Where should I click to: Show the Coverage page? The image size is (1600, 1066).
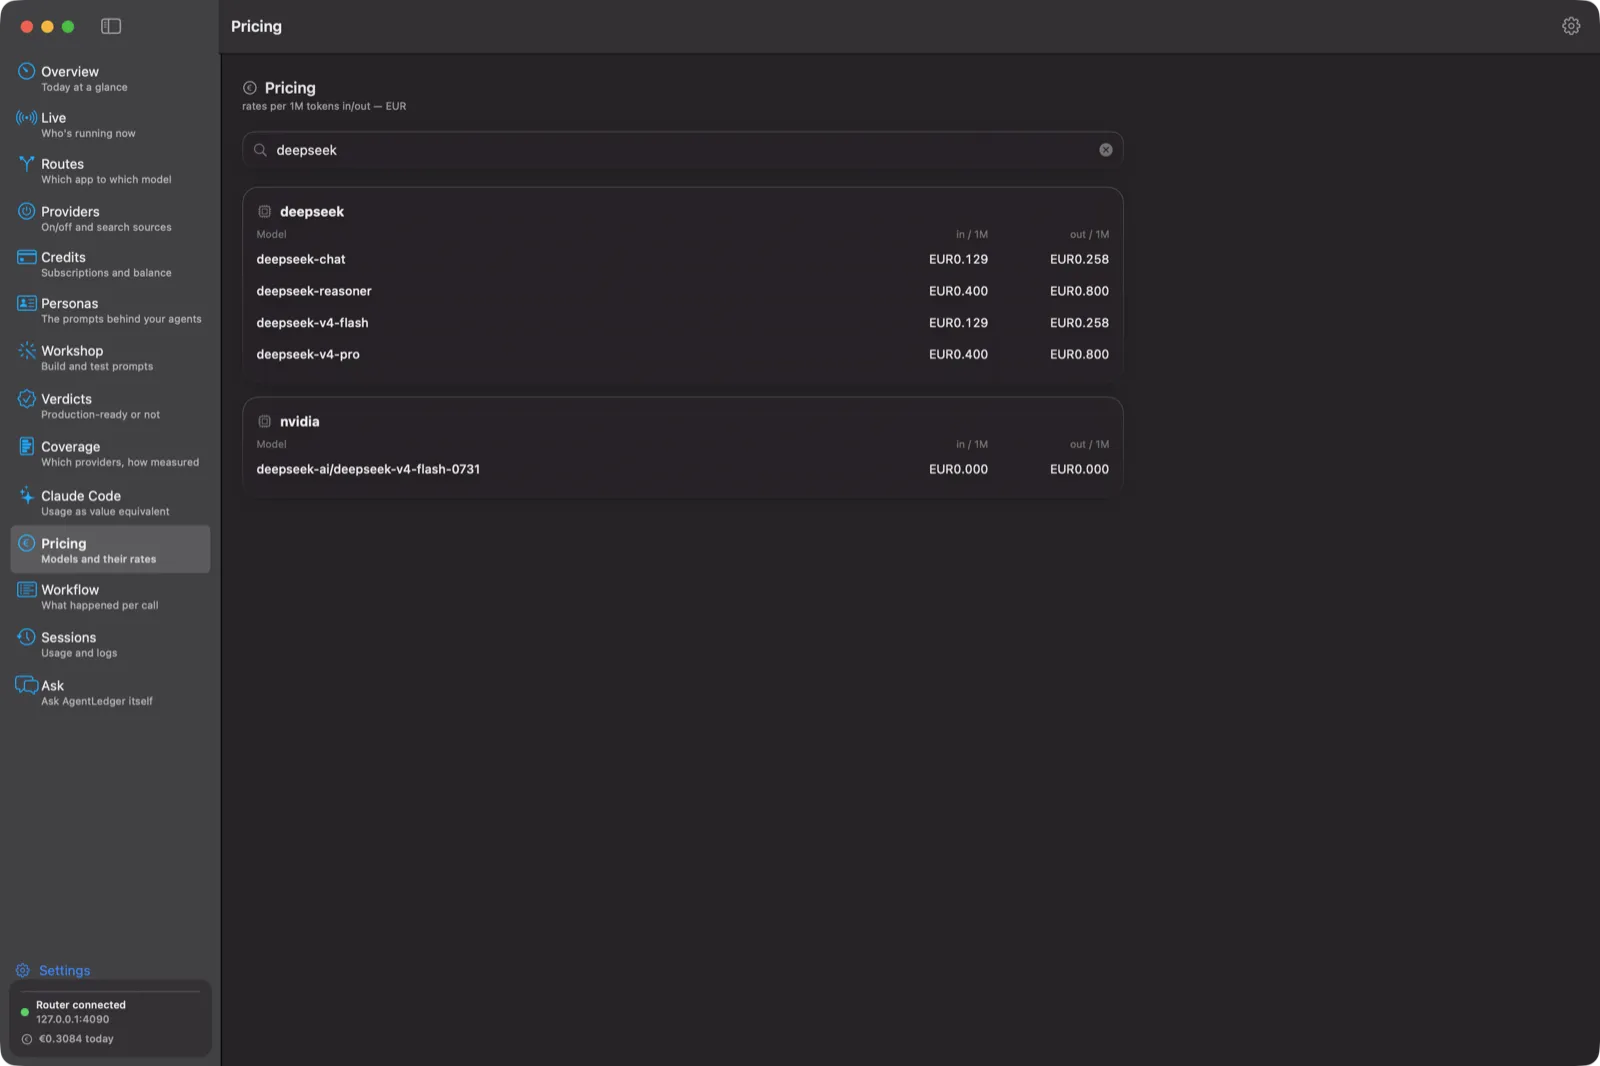110,453
